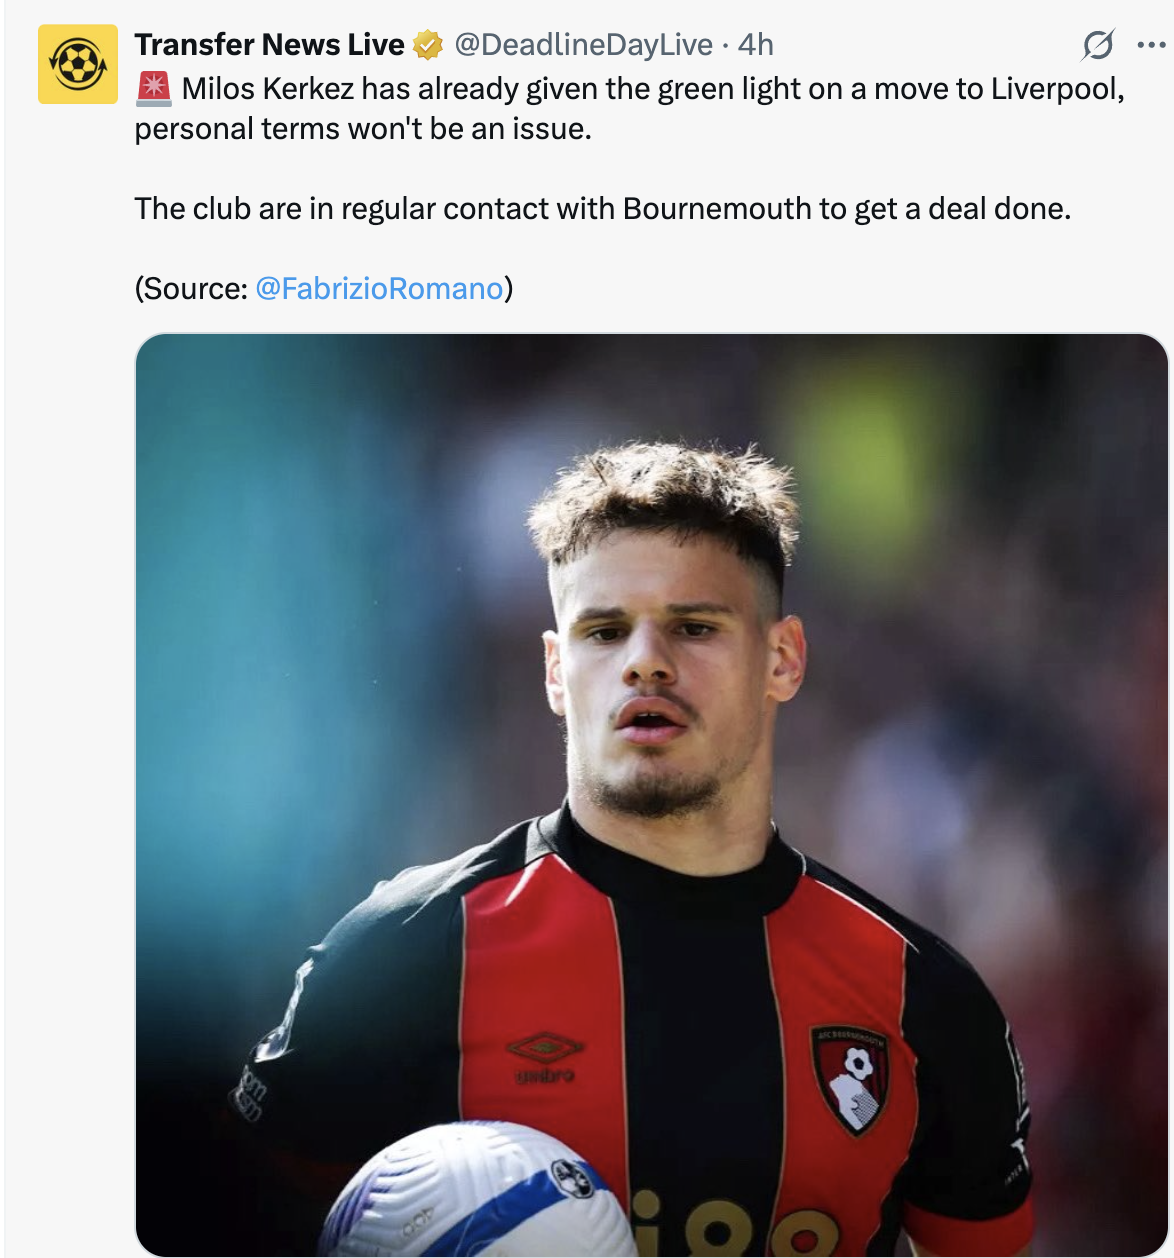Click the word Liverpool in the tweet
This screenshot has height=1258, width=1174.
coord(1055,89)
